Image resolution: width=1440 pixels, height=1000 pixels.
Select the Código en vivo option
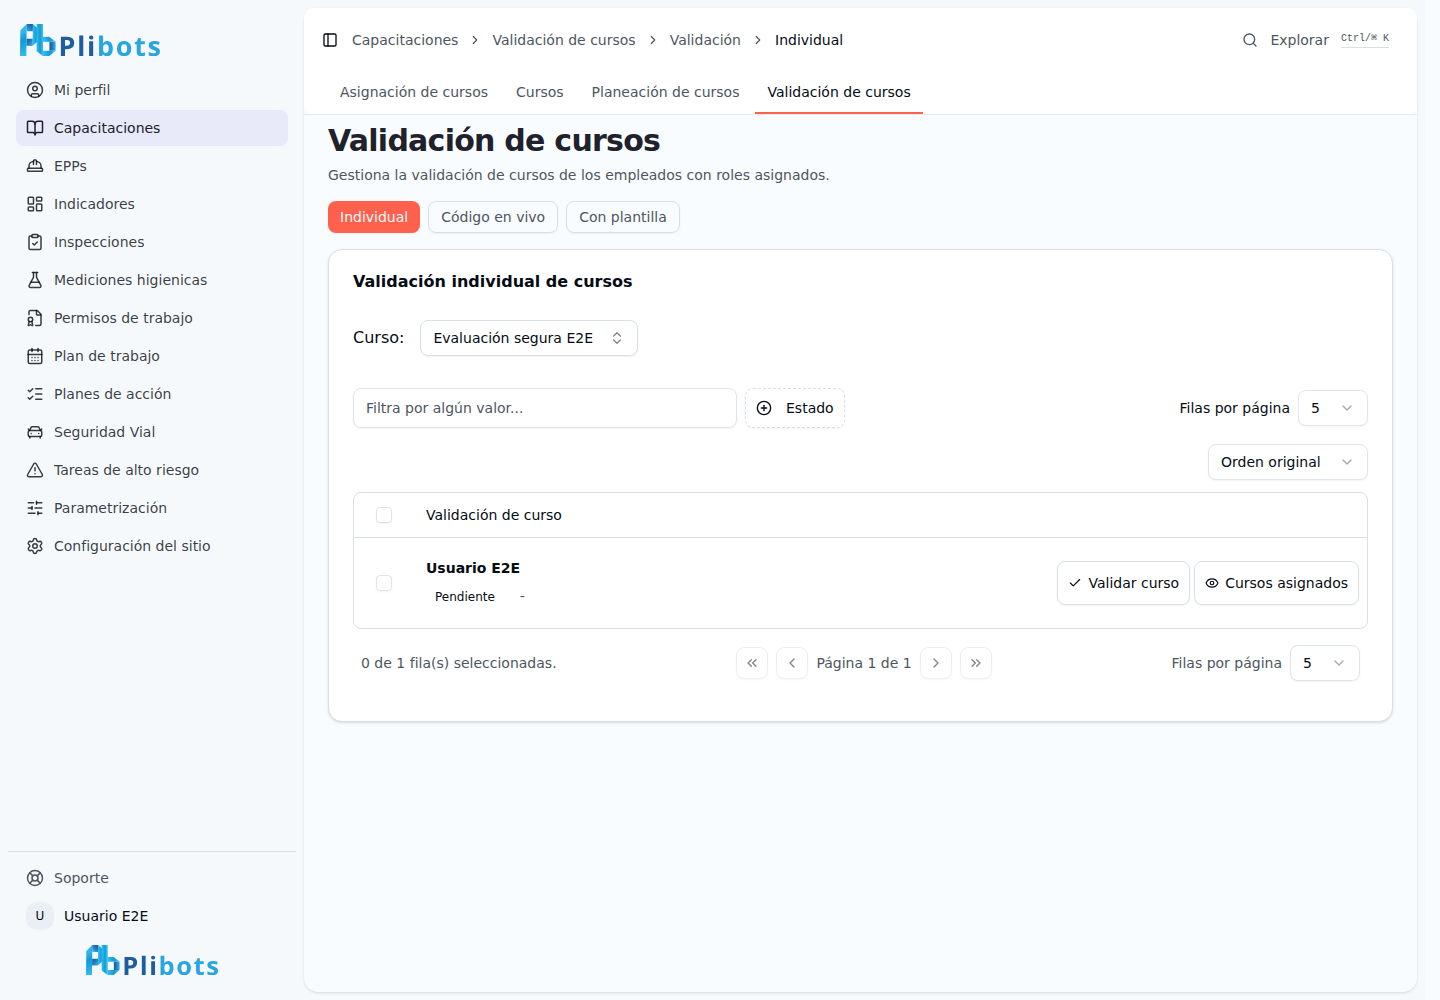click(x=493, y=217)
